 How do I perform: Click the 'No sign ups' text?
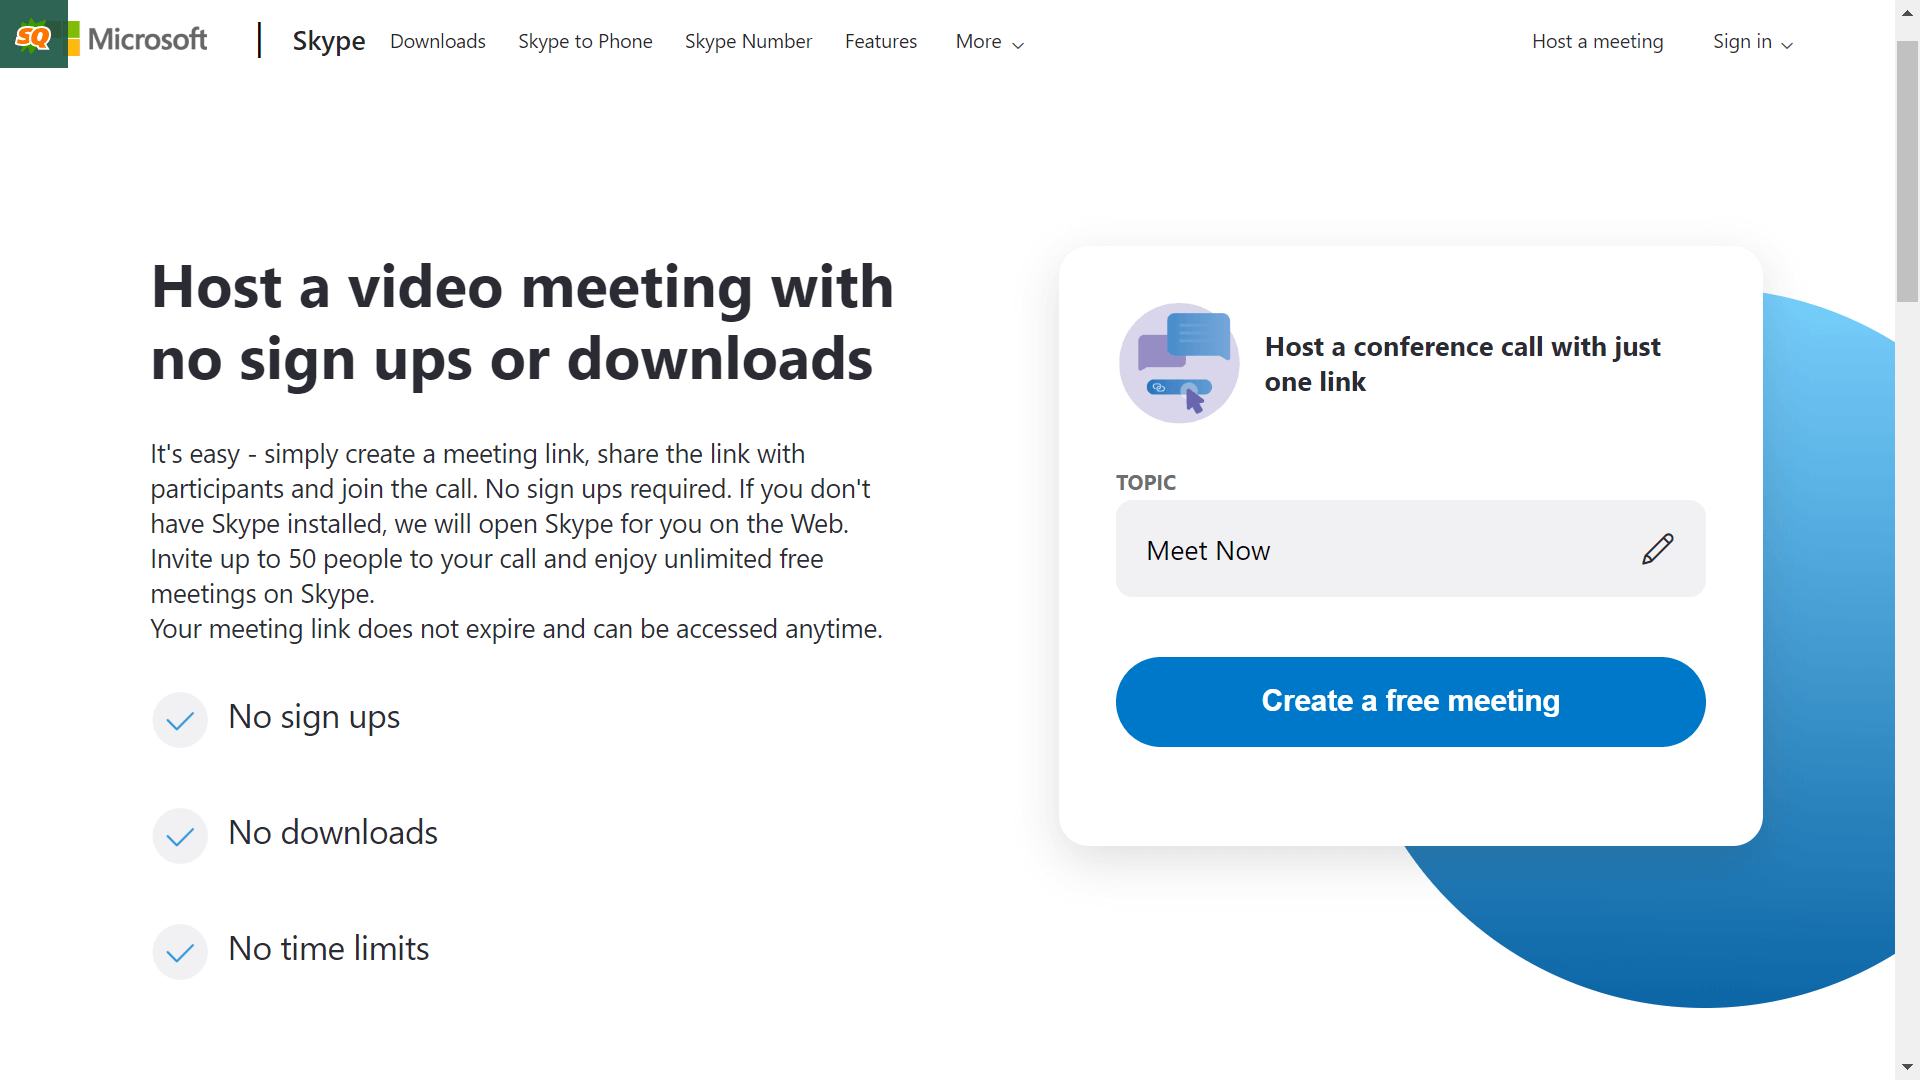(x=314, y=717)
